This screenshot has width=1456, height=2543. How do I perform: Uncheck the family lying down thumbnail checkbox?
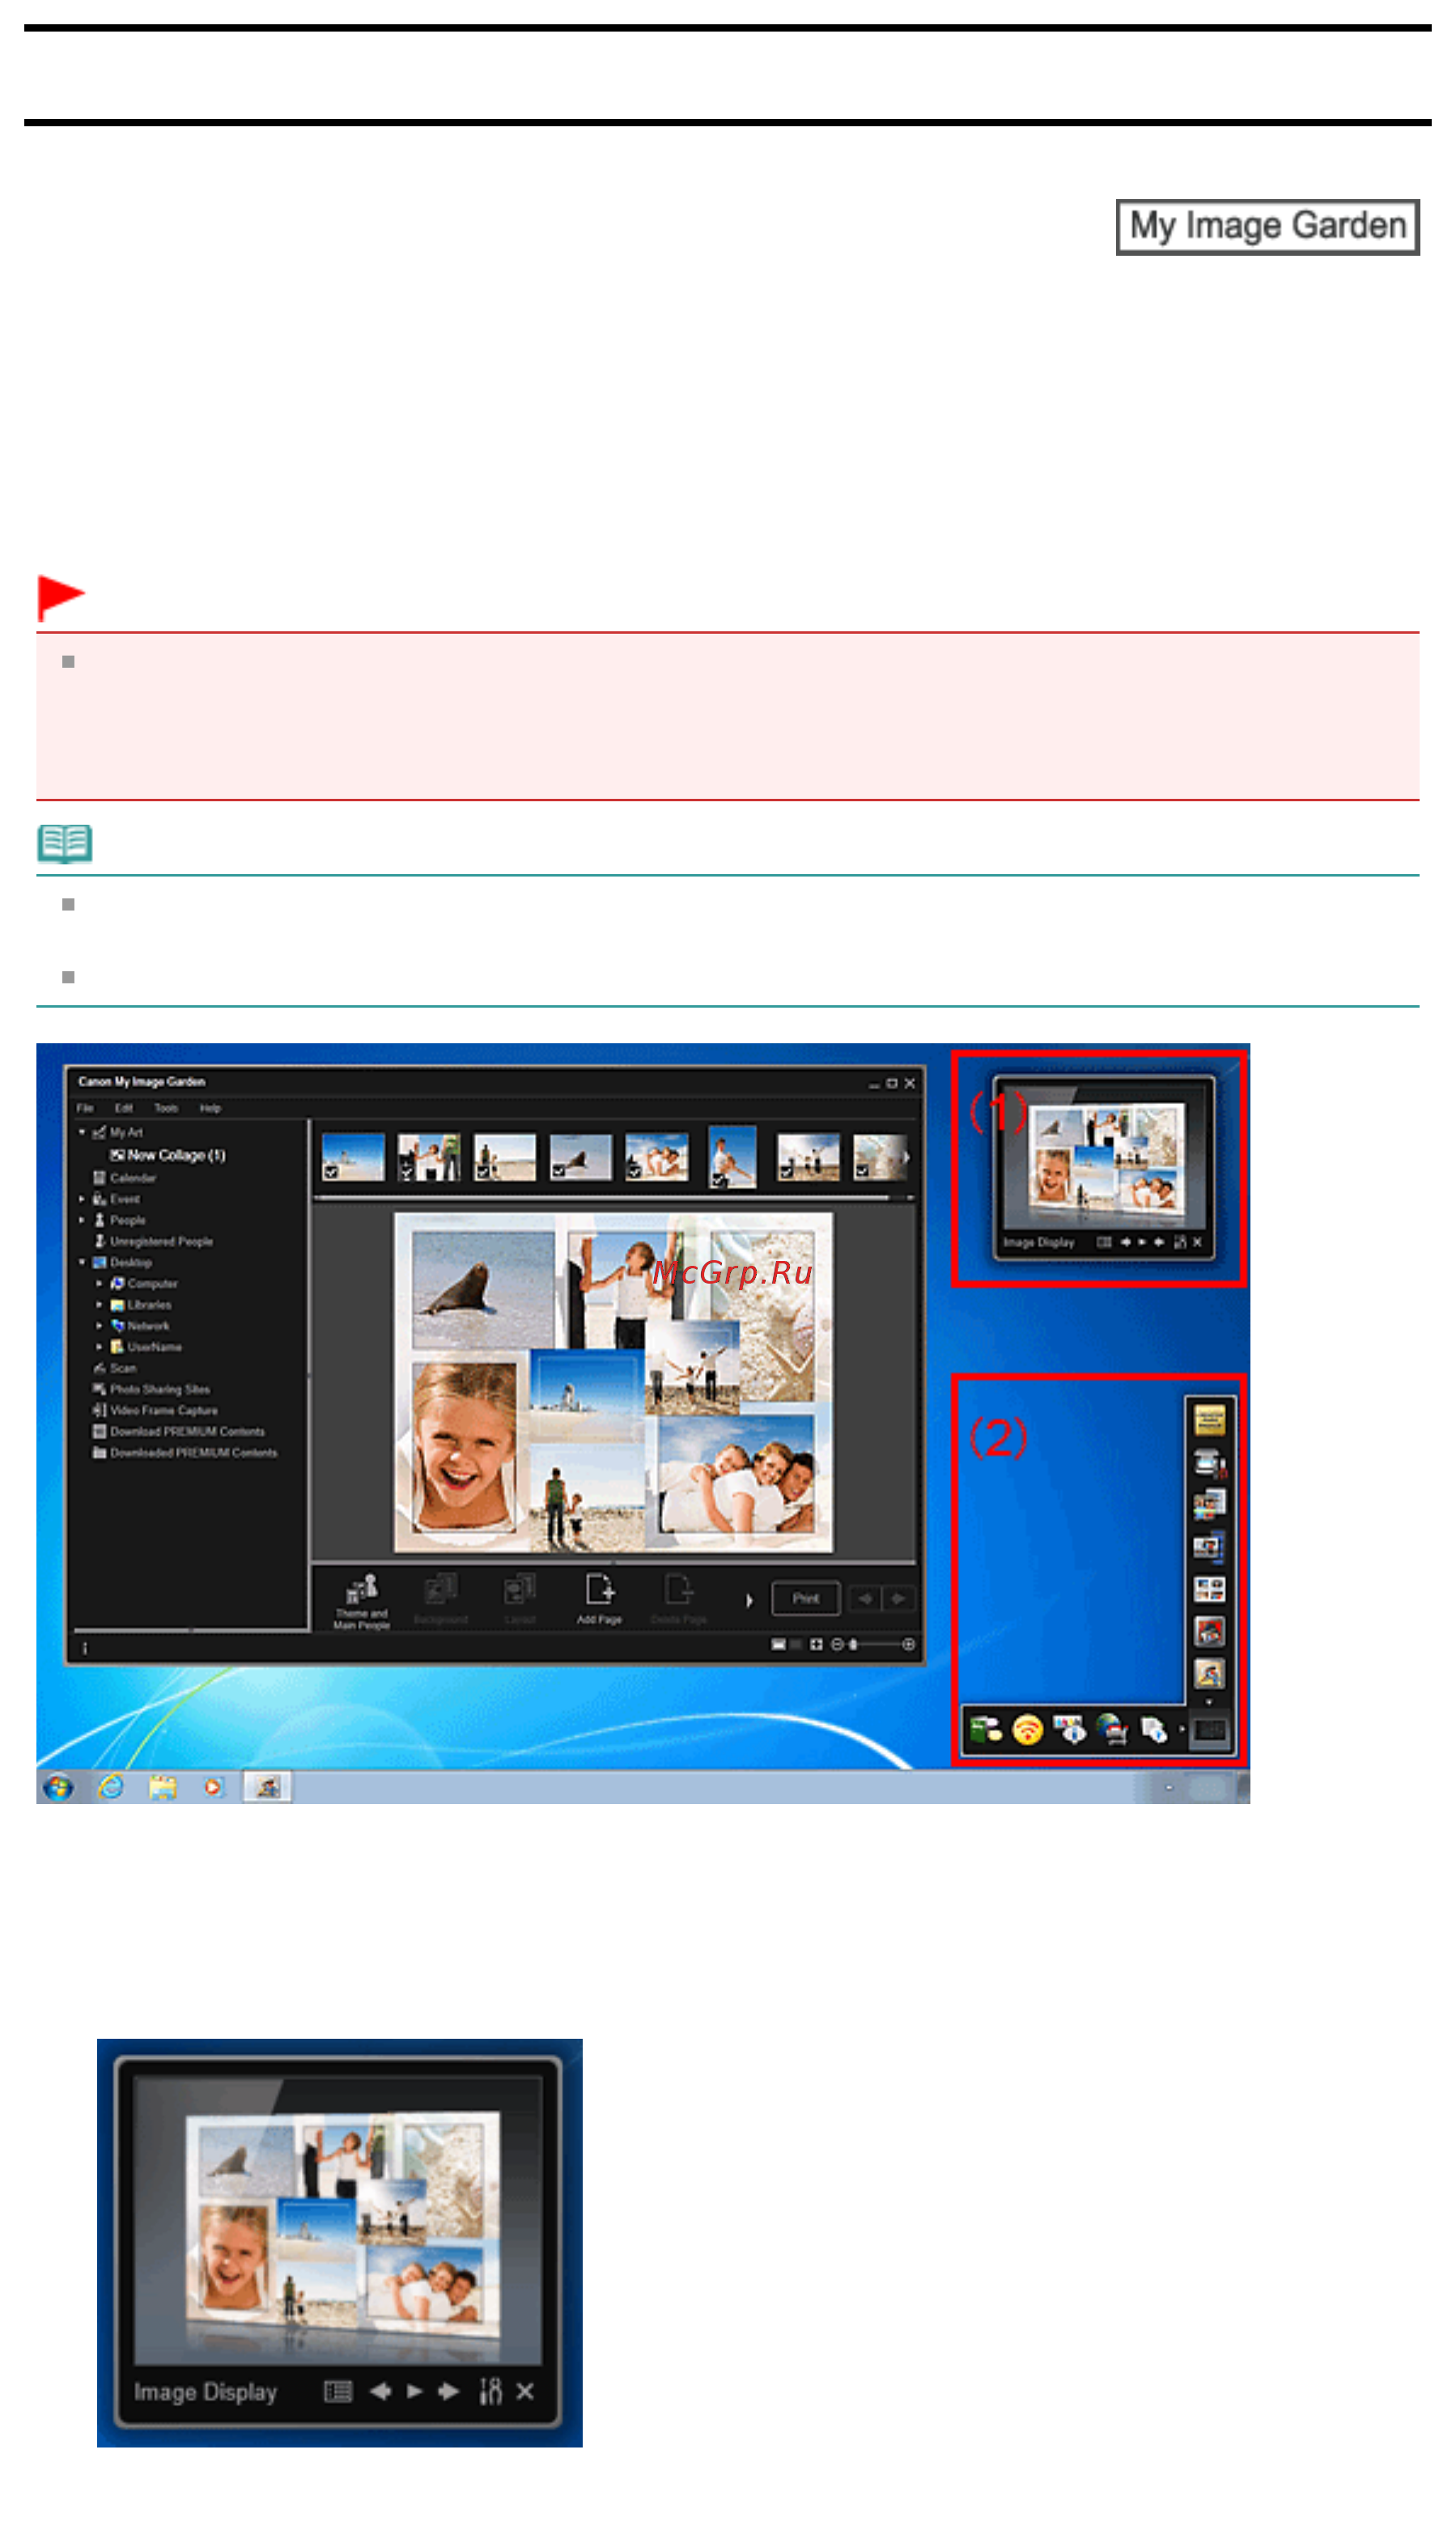click(x=634, y=1172)
